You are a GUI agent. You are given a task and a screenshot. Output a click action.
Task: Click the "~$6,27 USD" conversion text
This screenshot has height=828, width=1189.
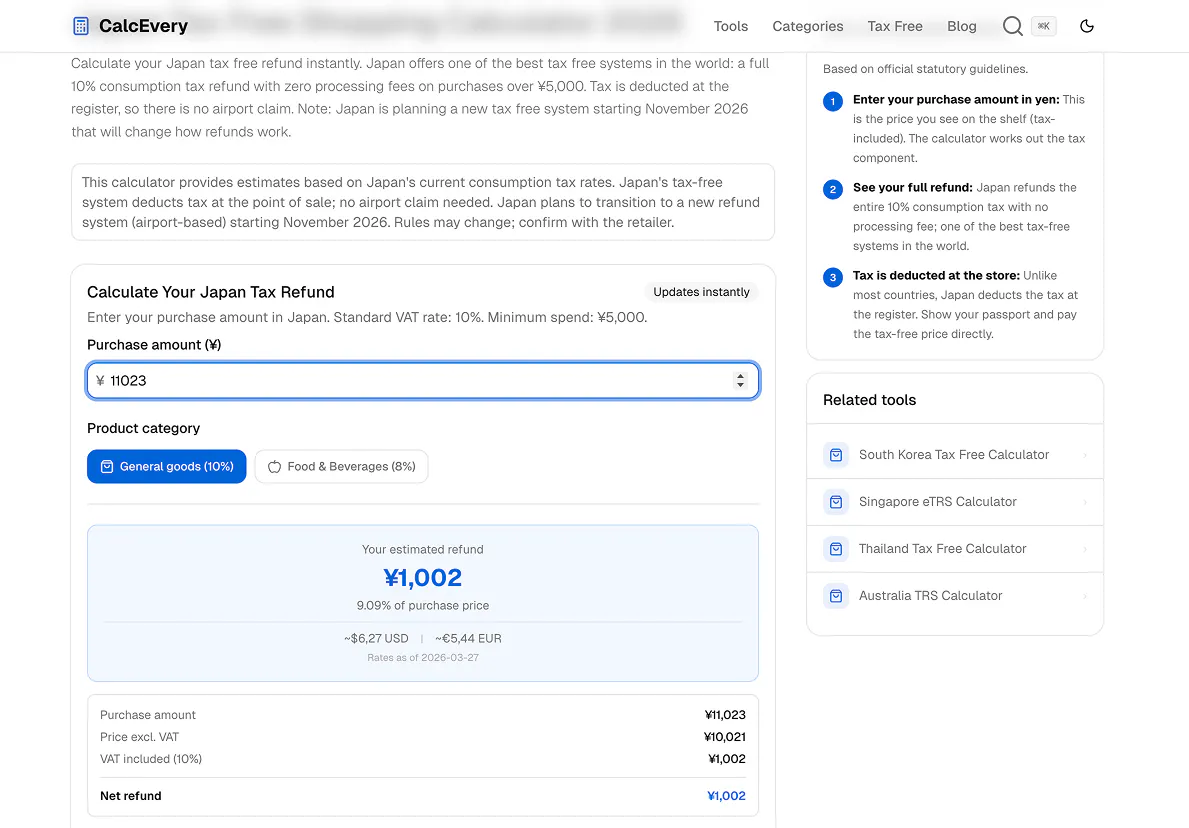376,638
